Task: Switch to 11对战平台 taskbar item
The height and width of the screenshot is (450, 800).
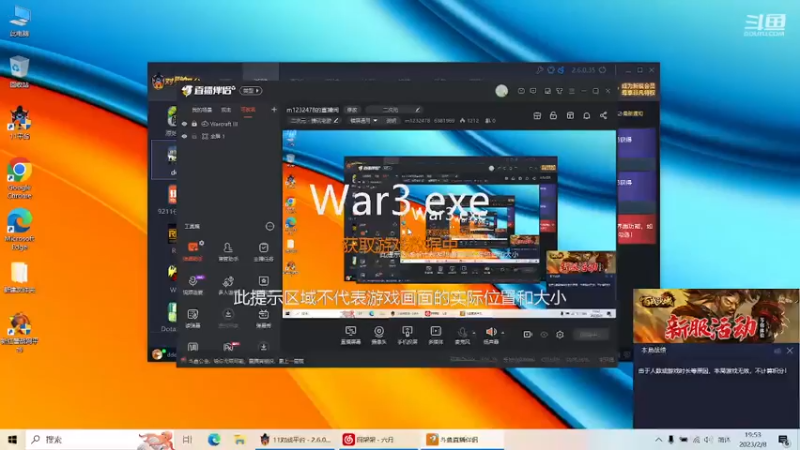Action: pos(295,439)
